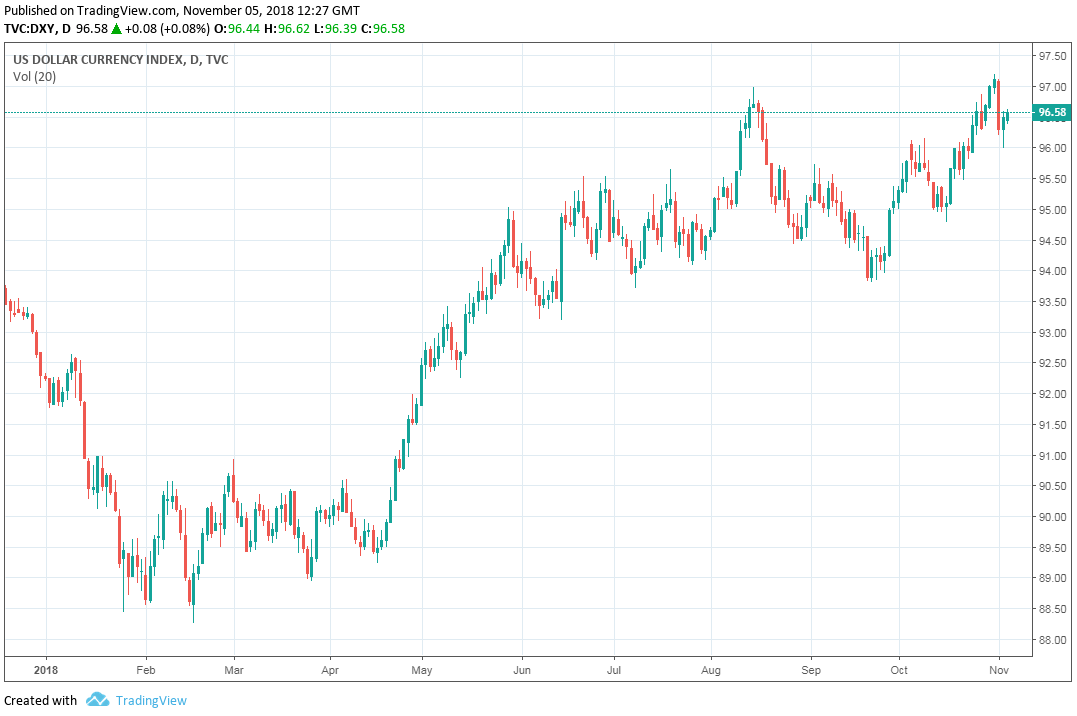1077x716 pixels.
Task: Click the 97.50 price axis label
Action: (x=1052, y=56)
